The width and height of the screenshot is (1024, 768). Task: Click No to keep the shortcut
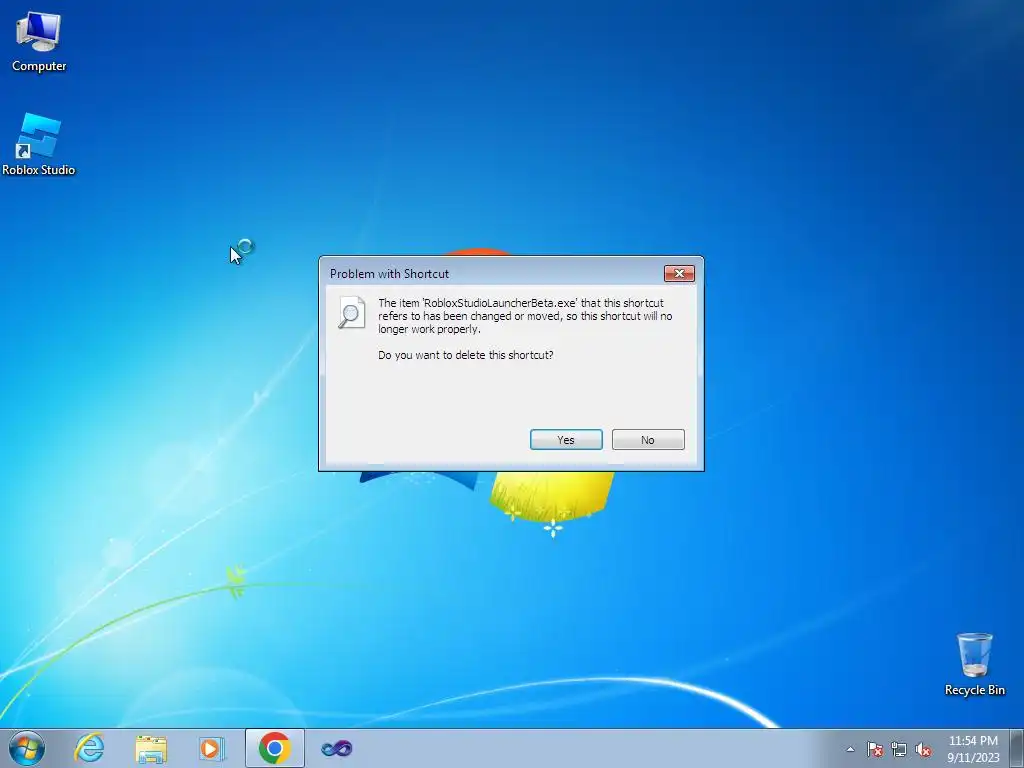(x=648, y=440)
